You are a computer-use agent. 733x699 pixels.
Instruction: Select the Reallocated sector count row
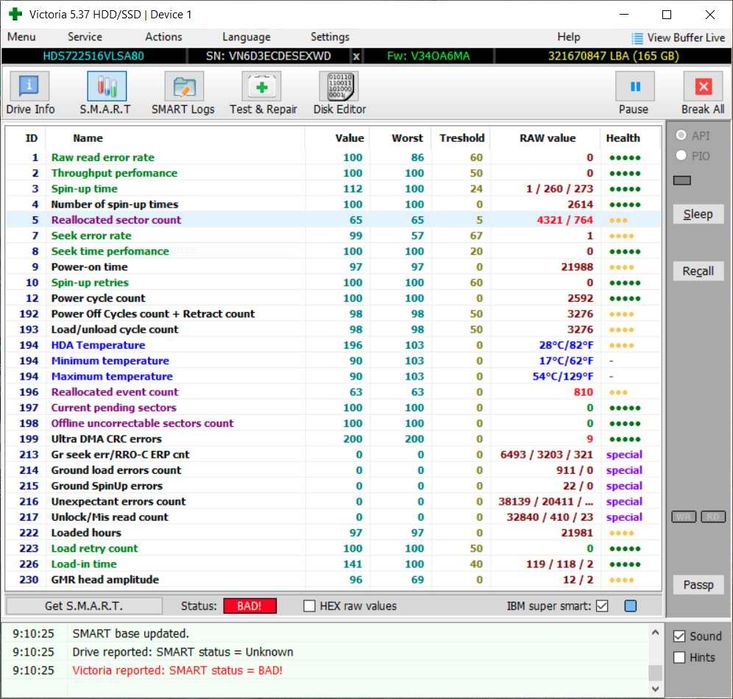333,220
